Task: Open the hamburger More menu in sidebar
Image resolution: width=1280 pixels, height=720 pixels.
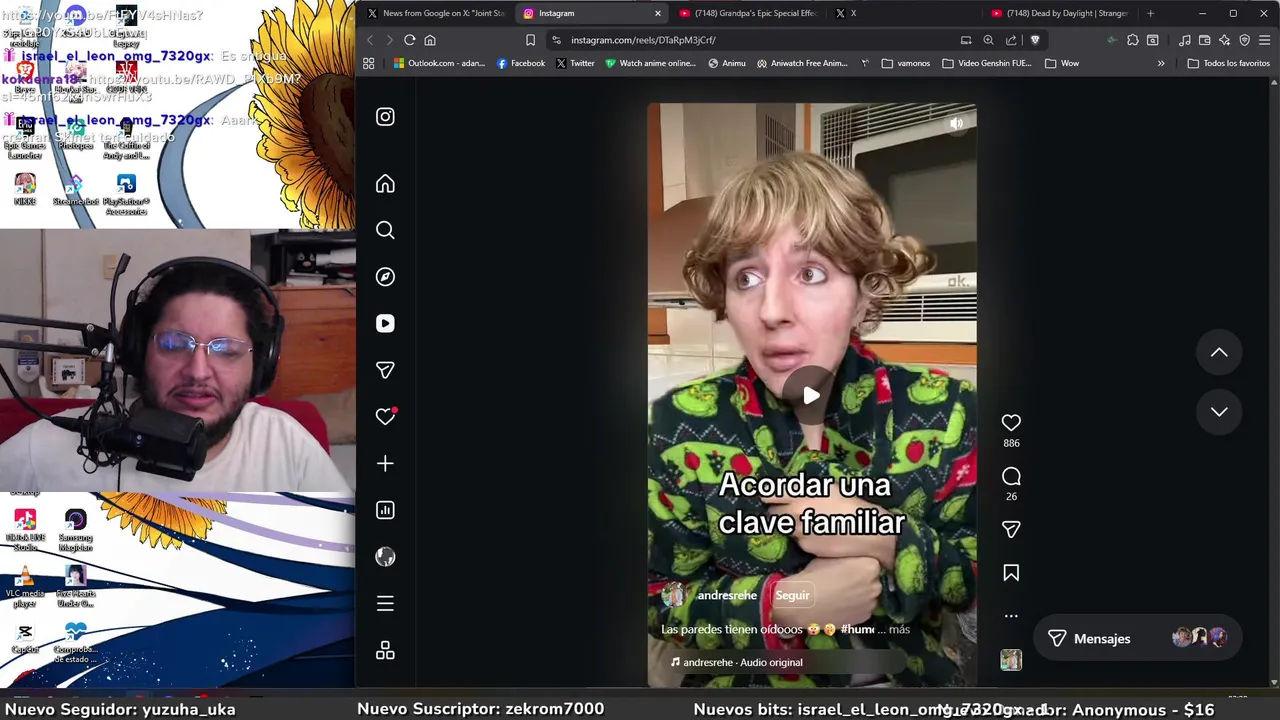Action: pos(385,603)
